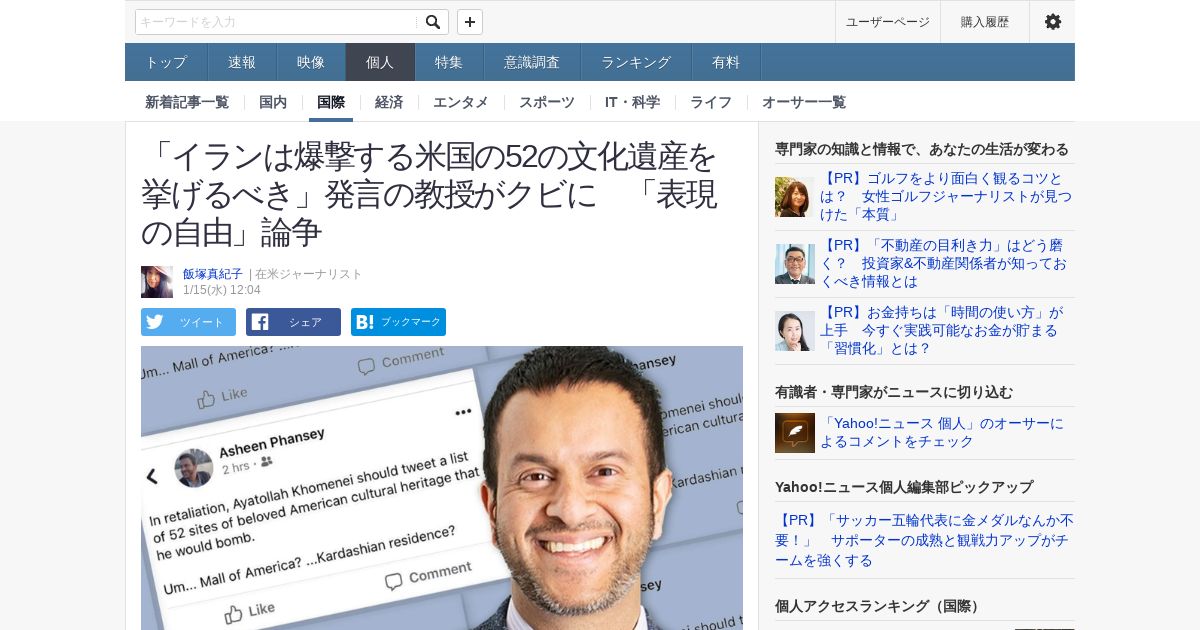Open PR link about 不動産の目利き力
Image resolution: width=1200 pixels, height=630 pixels.
coord(942,264)
